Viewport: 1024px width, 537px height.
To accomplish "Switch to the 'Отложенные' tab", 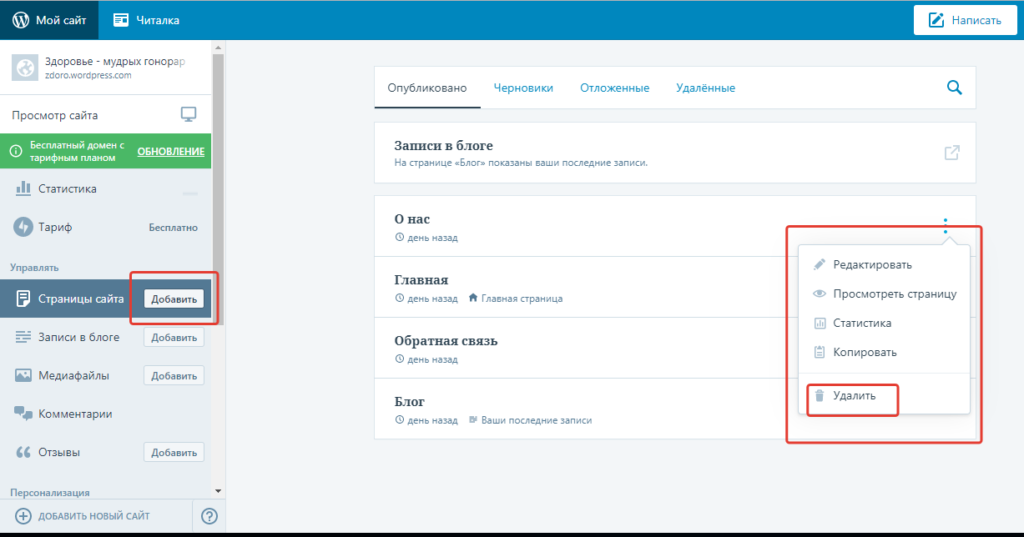I will tap(615, 88).
